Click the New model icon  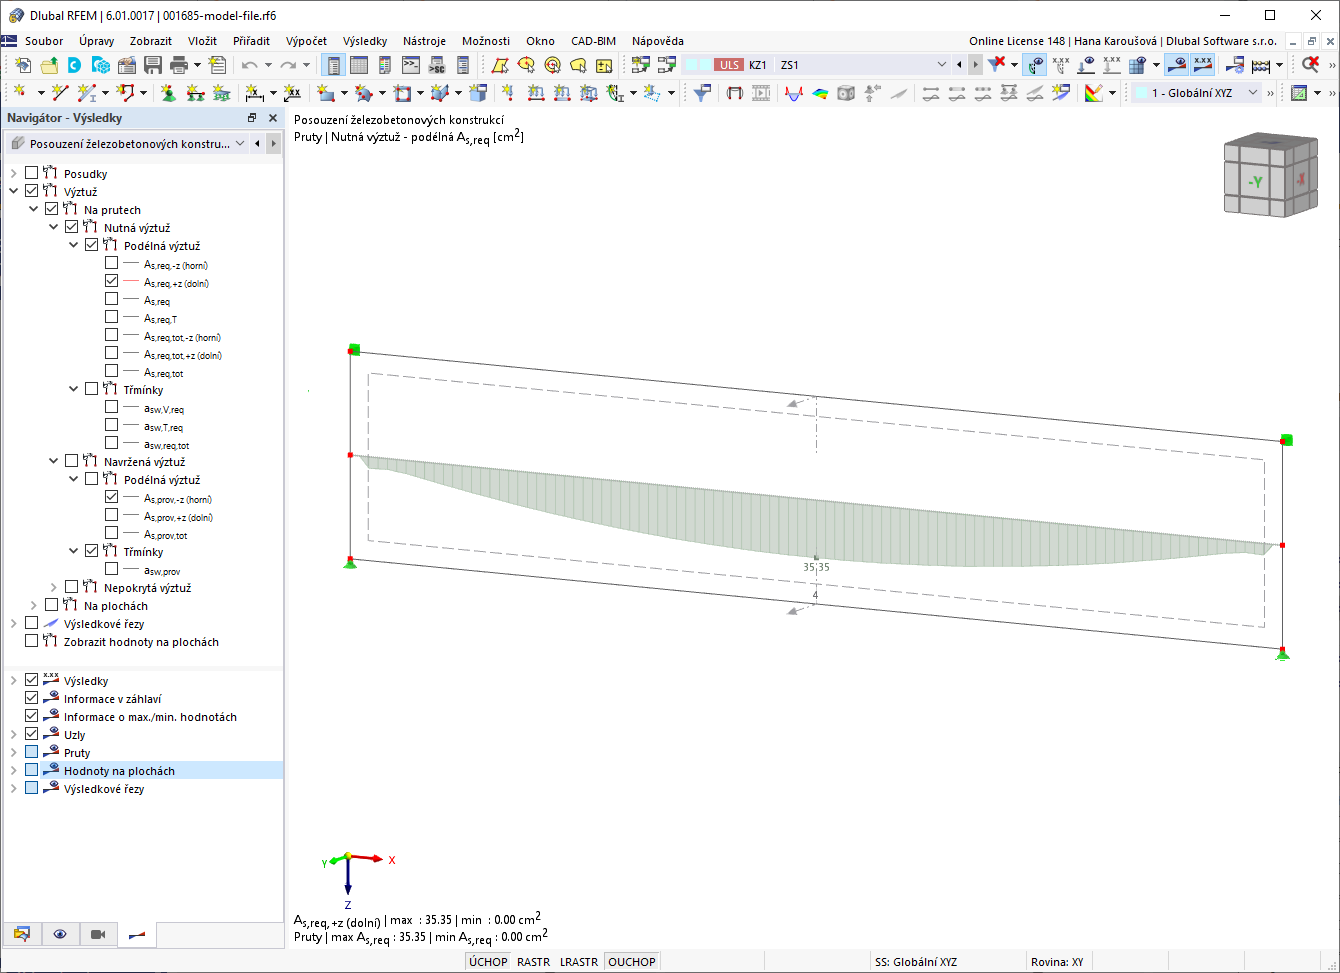(23, 65)
